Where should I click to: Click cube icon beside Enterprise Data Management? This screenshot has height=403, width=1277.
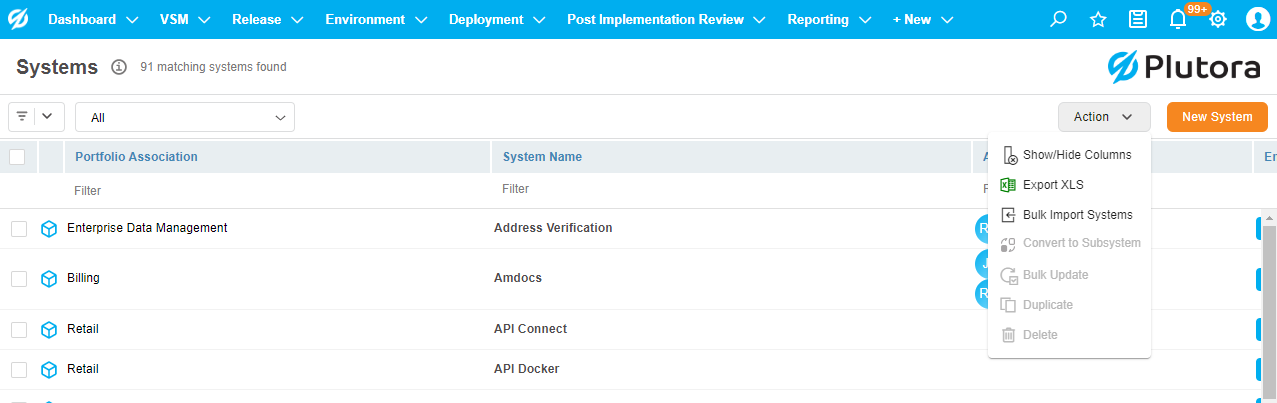(49, 229)
